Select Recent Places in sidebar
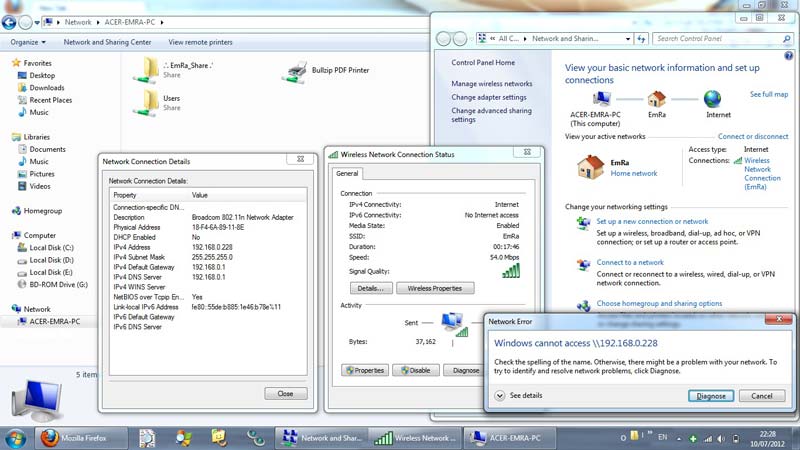 50,100
